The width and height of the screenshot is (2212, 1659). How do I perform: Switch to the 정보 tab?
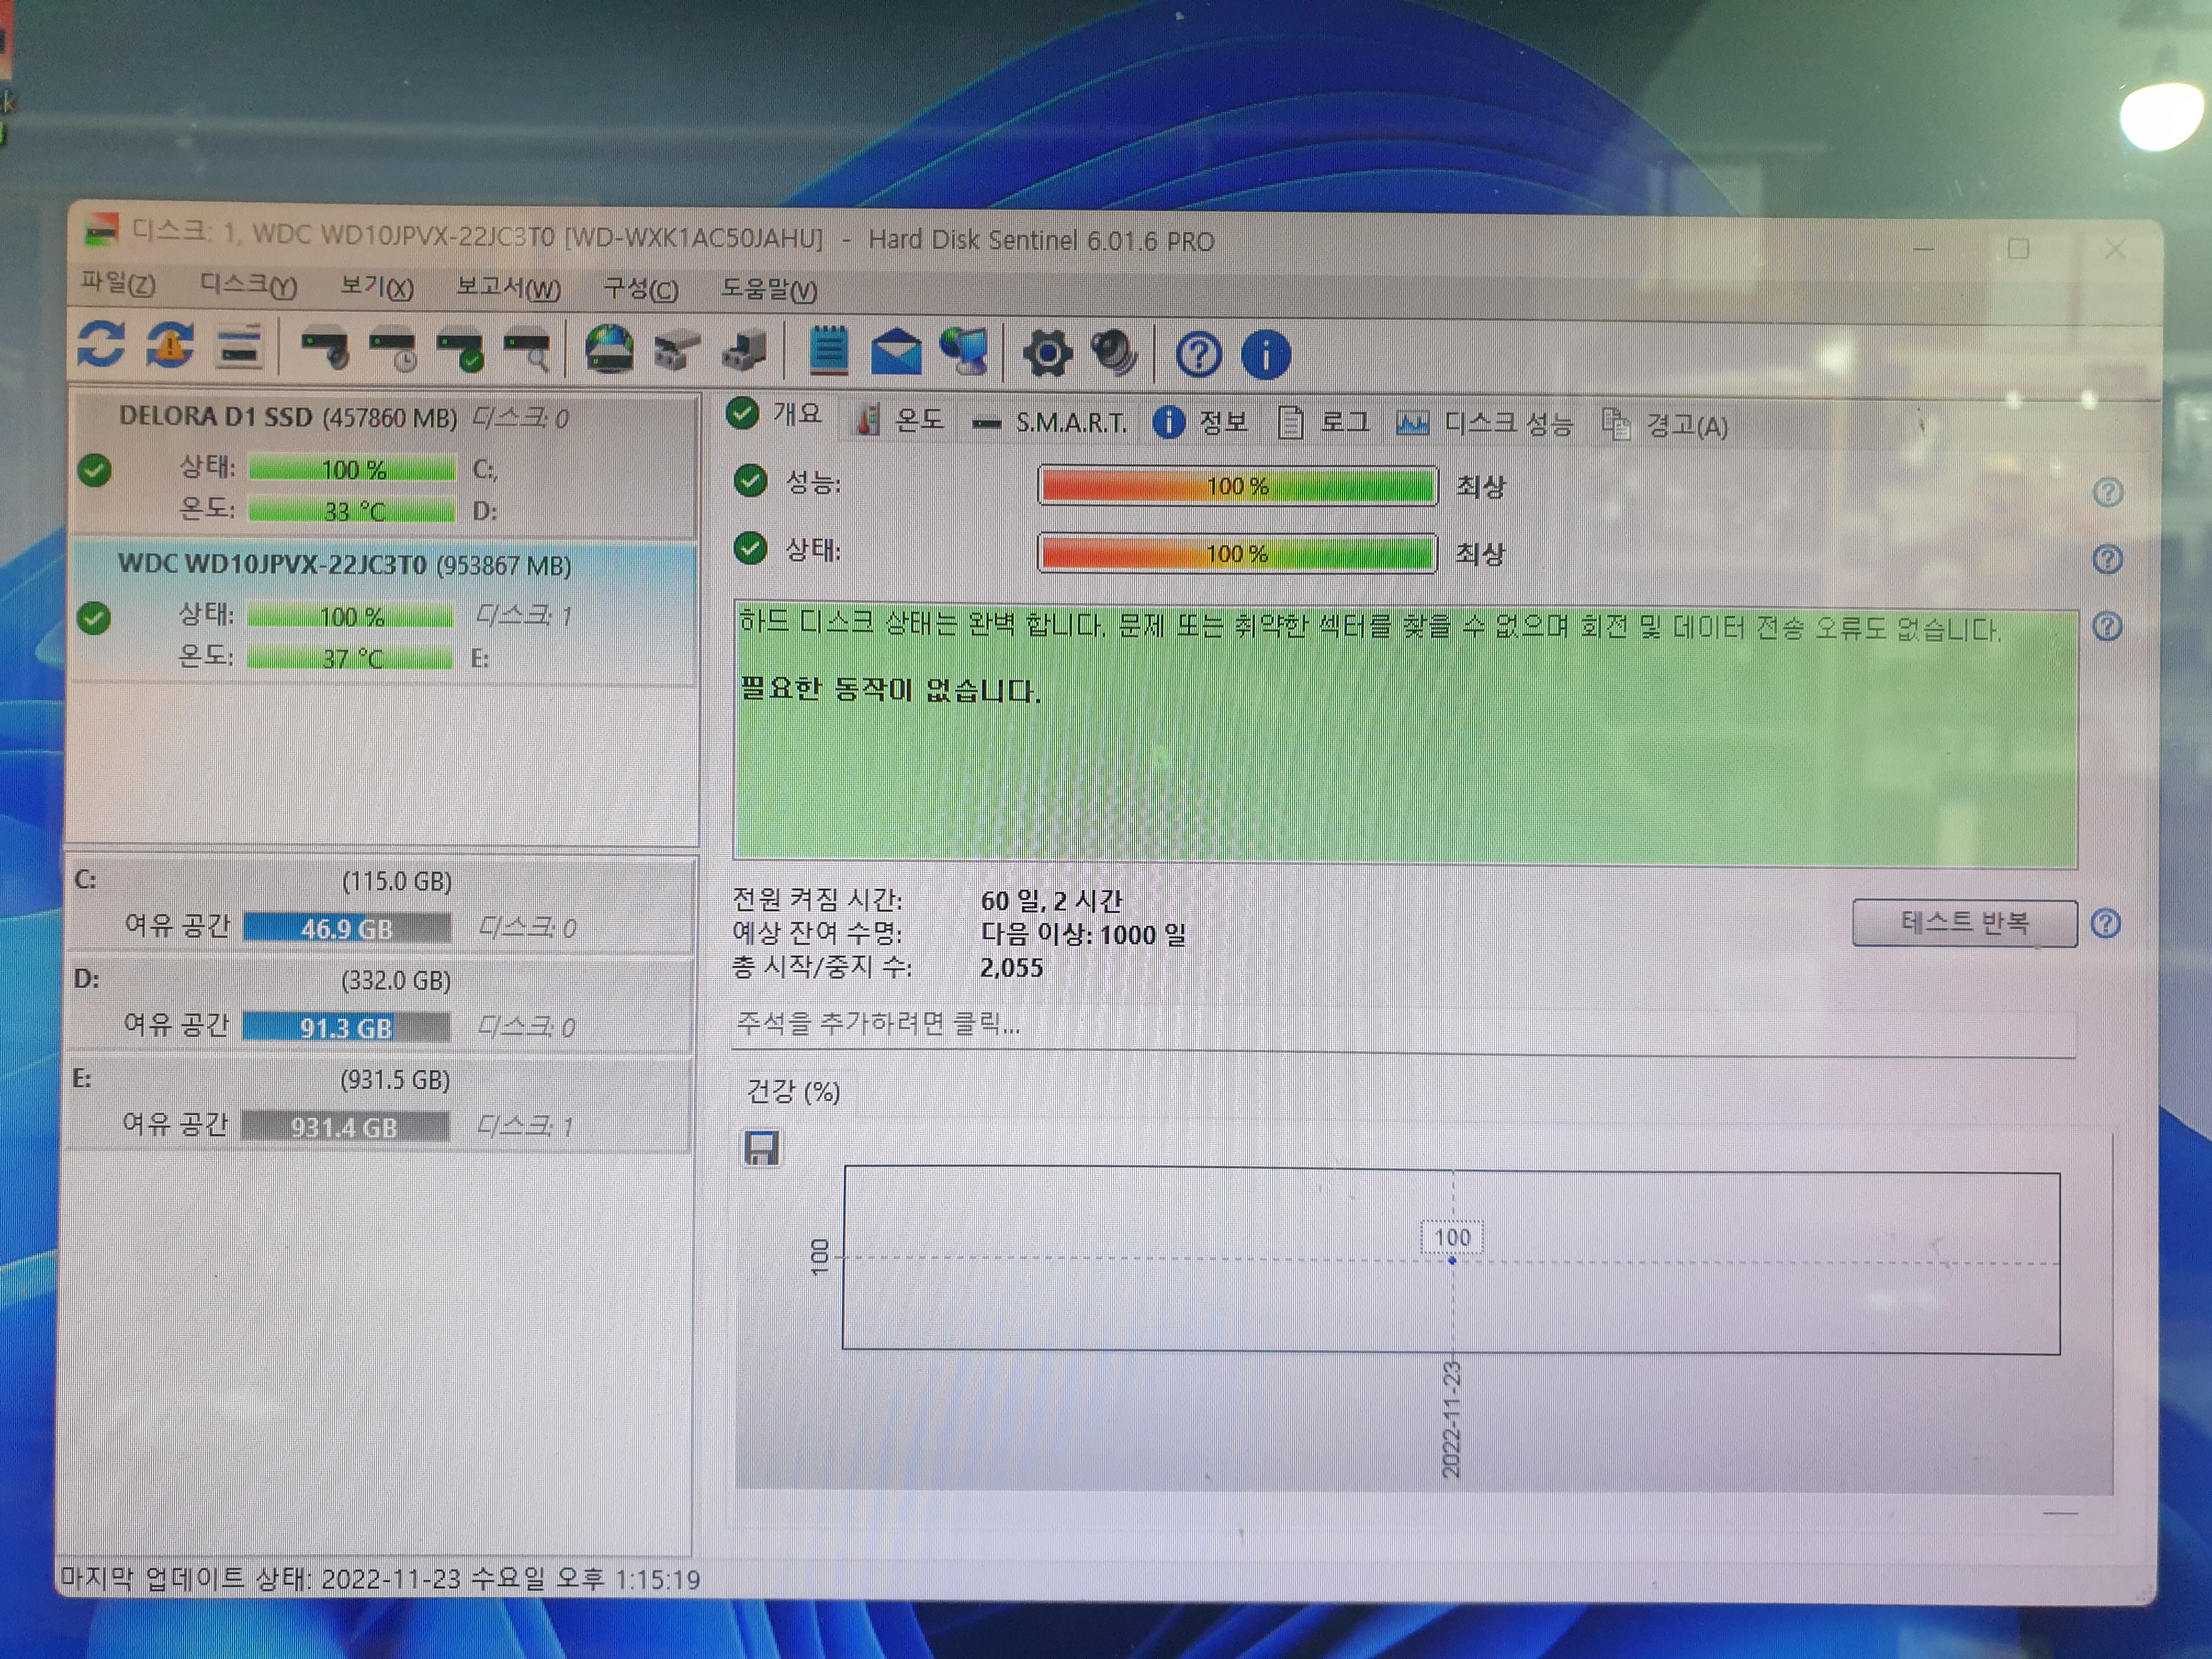click(x=1201, y=422)
